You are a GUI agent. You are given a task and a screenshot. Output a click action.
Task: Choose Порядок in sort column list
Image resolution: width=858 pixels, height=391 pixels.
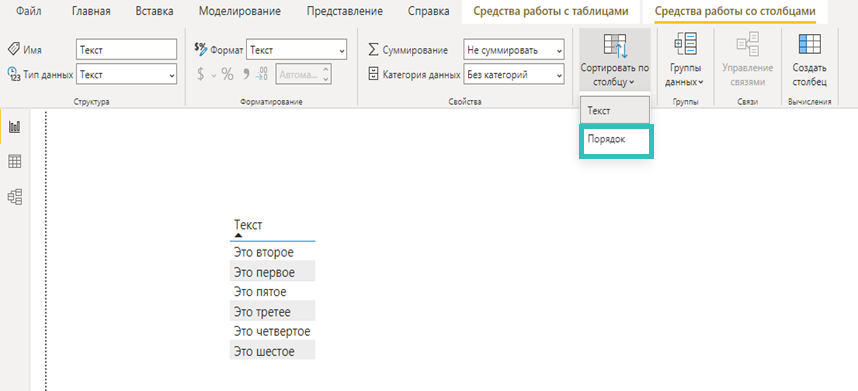(x=616, y=142)
